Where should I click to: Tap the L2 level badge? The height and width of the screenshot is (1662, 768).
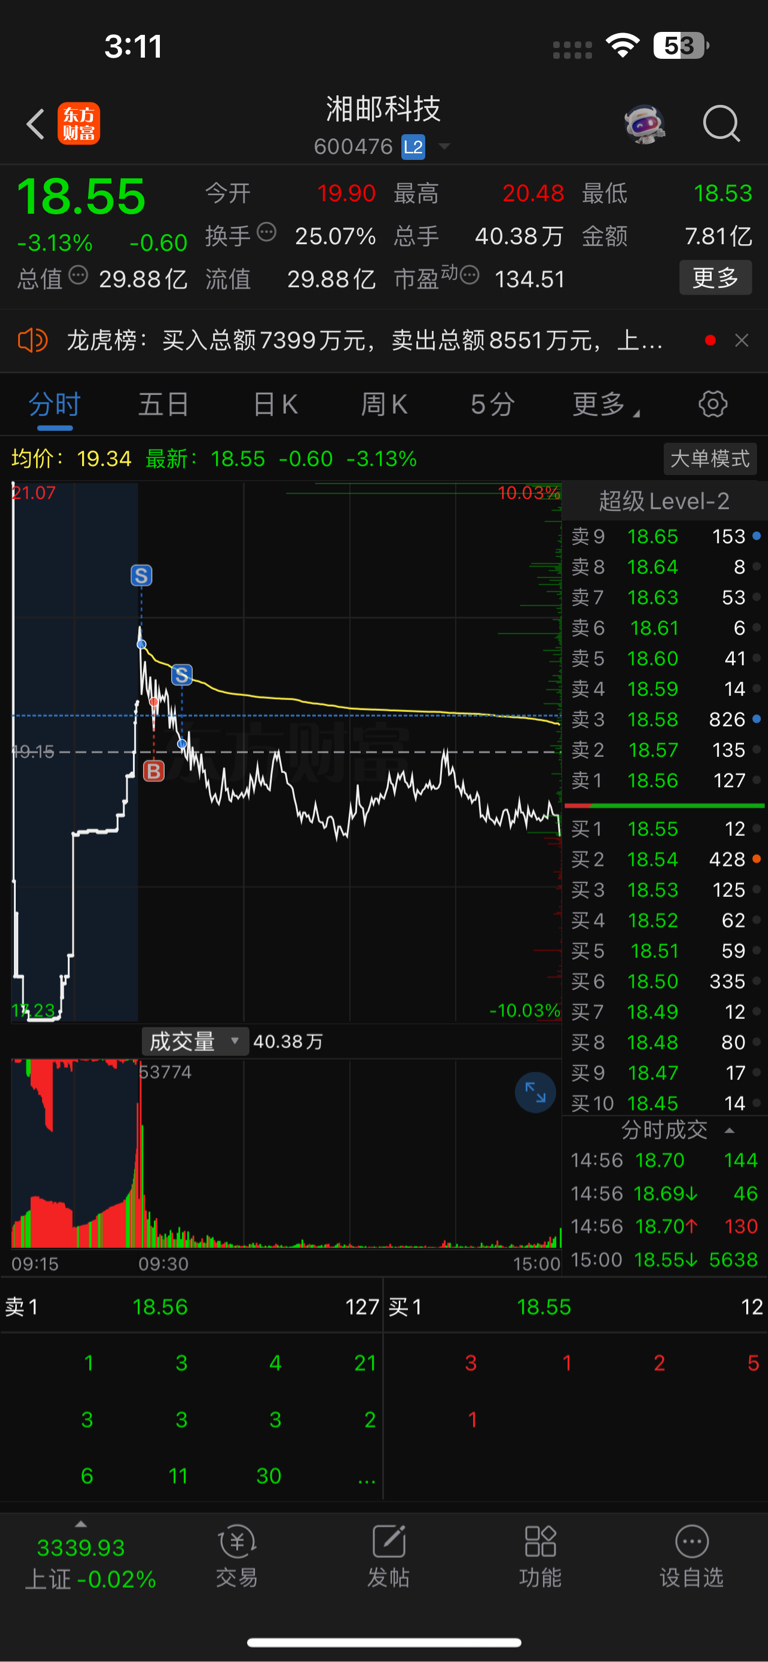pyautogui.click(x=413, y=147)
